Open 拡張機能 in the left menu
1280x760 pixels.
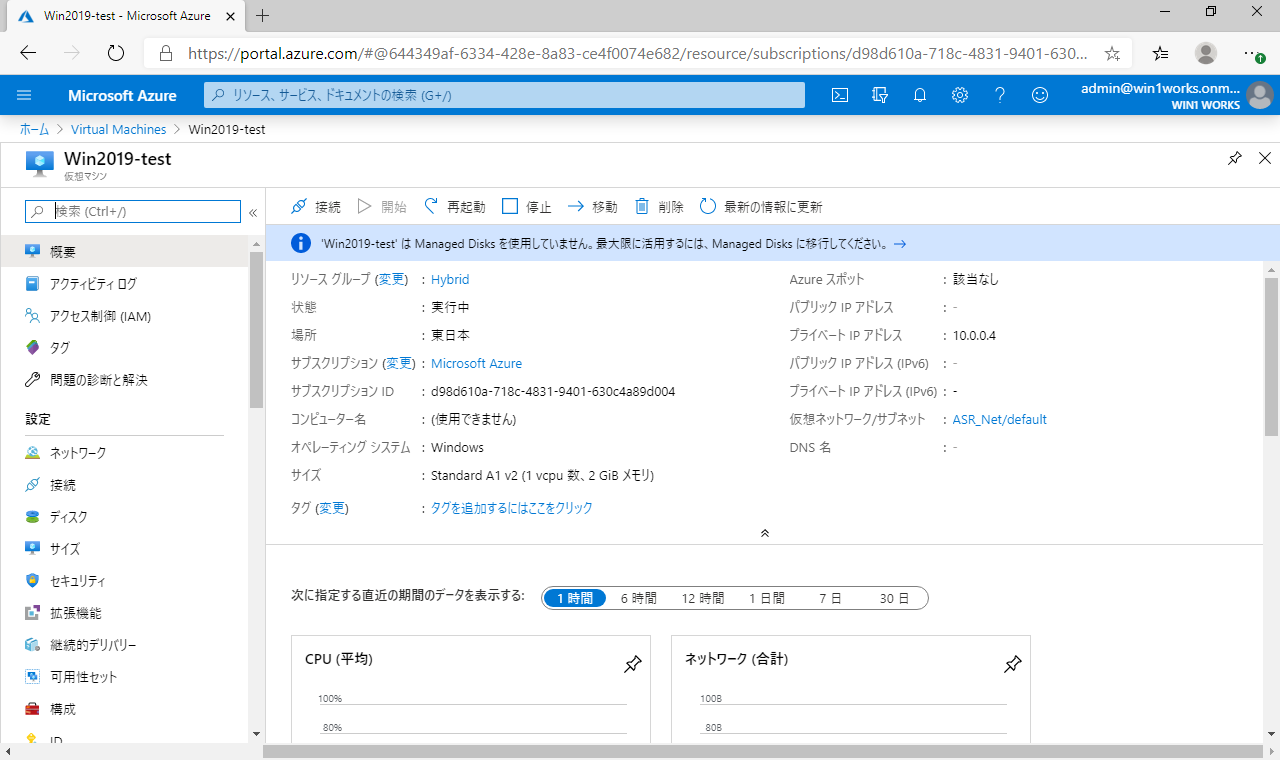pos(125,613)
